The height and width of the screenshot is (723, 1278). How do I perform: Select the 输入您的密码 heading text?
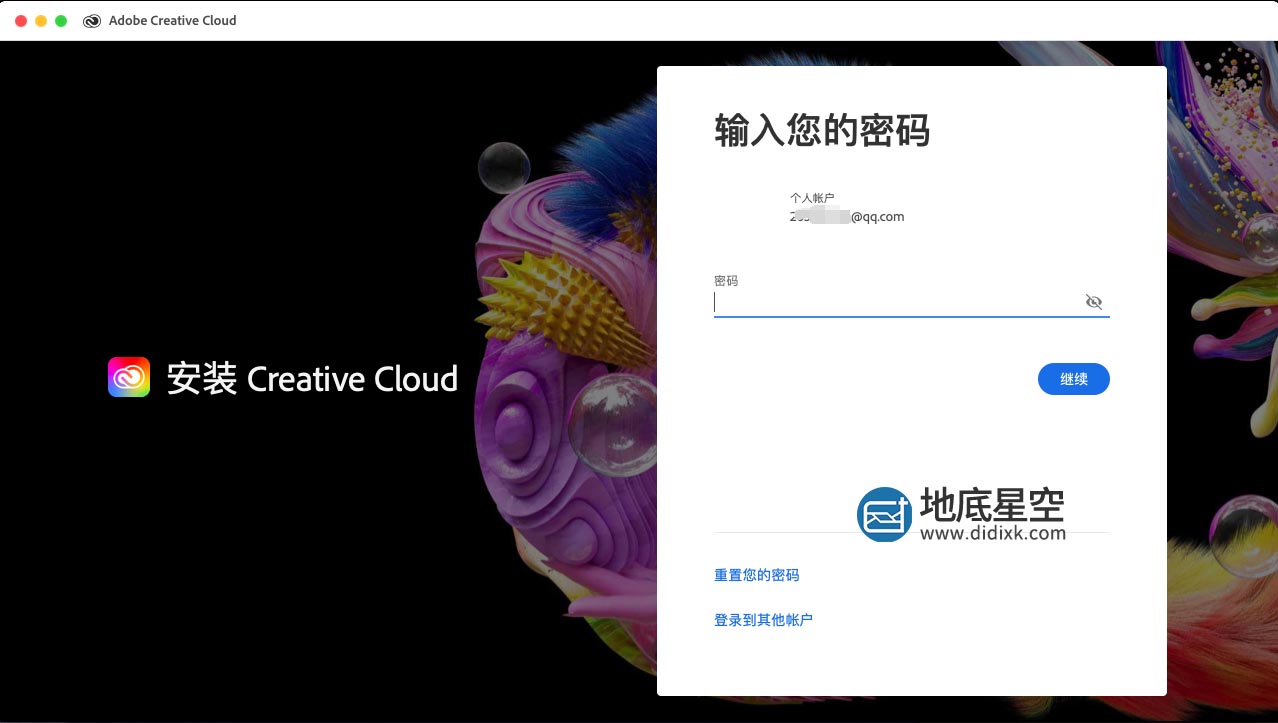click(822, 131)
